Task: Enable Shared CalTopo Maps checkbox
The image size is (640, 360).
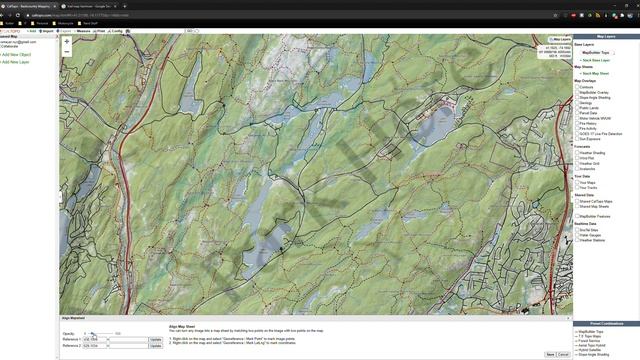Action: pos(577,201)
